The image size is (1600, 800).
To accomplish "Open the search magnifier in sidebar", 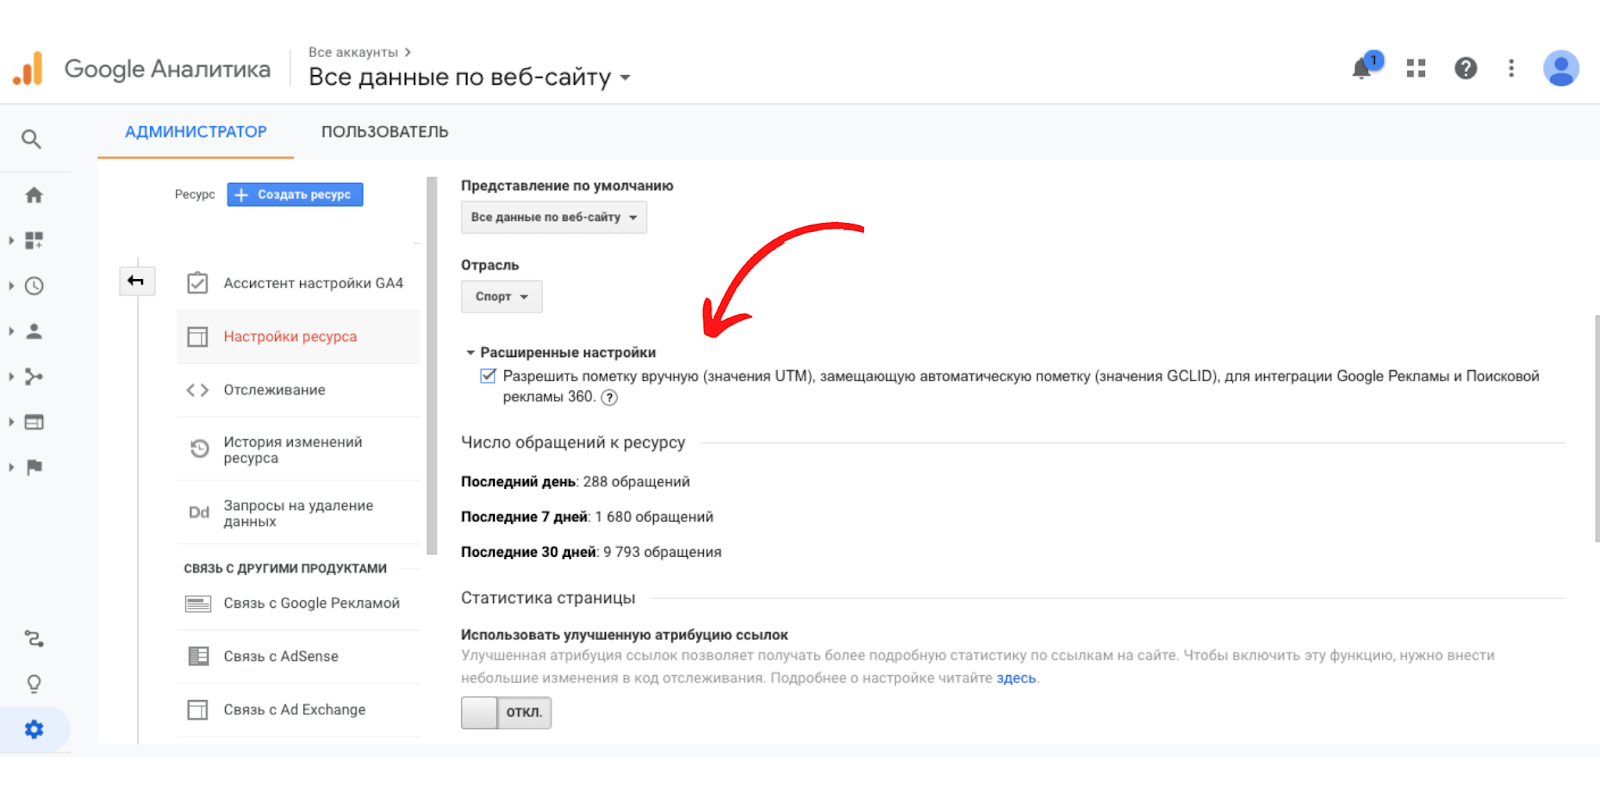I will [x=32, y=139].
